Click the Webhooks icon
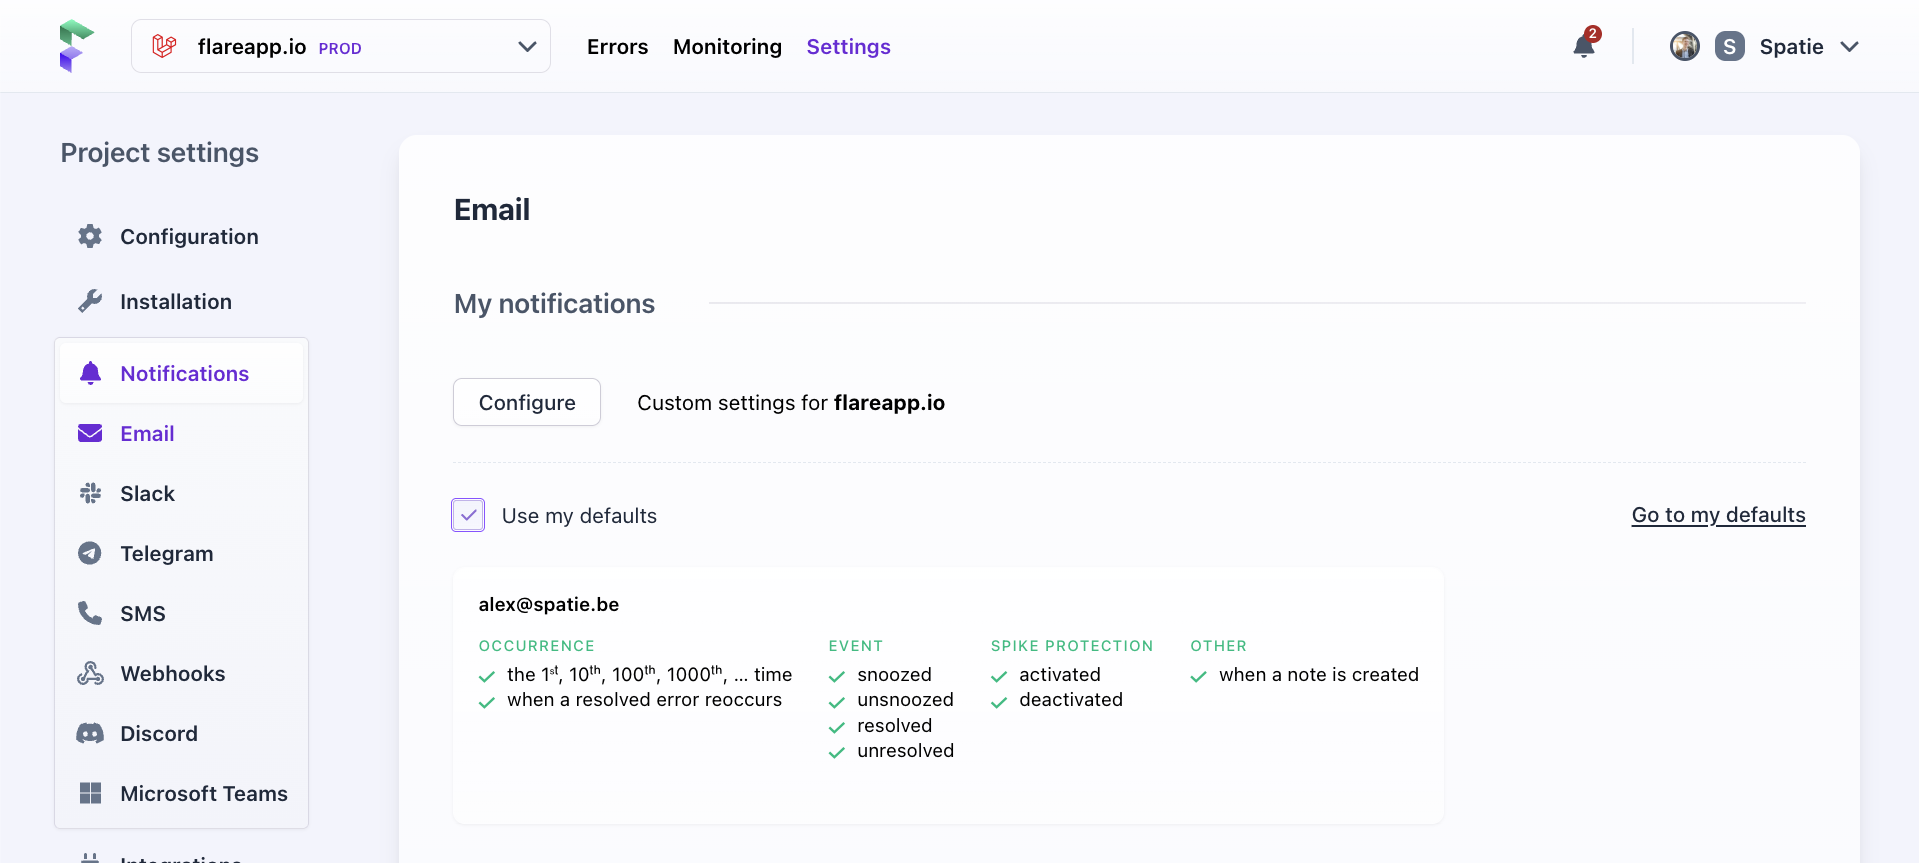The width and height of the screenshot is (1919, 863). pyautogui.click(x=90, y=673)
